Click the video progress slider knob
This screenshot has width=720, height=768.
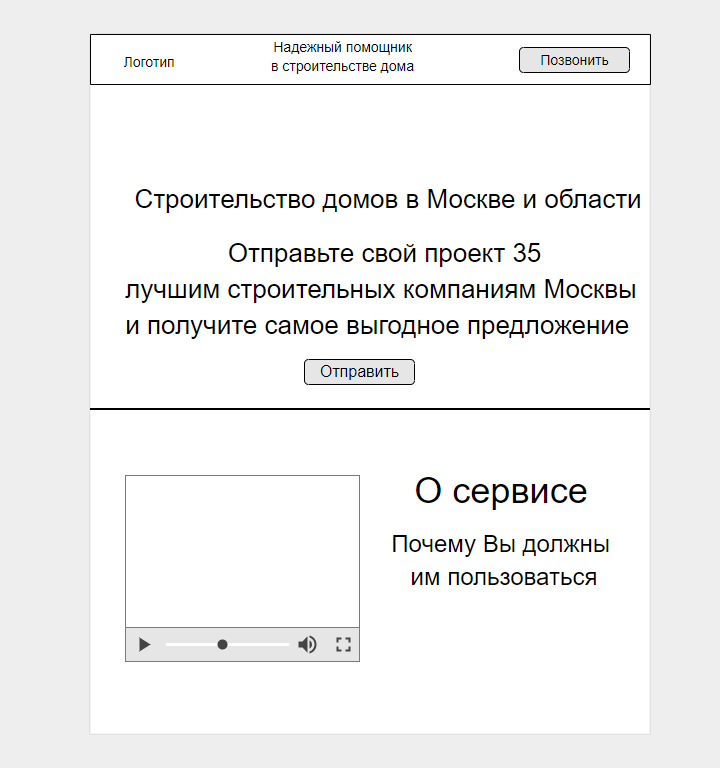222,645
